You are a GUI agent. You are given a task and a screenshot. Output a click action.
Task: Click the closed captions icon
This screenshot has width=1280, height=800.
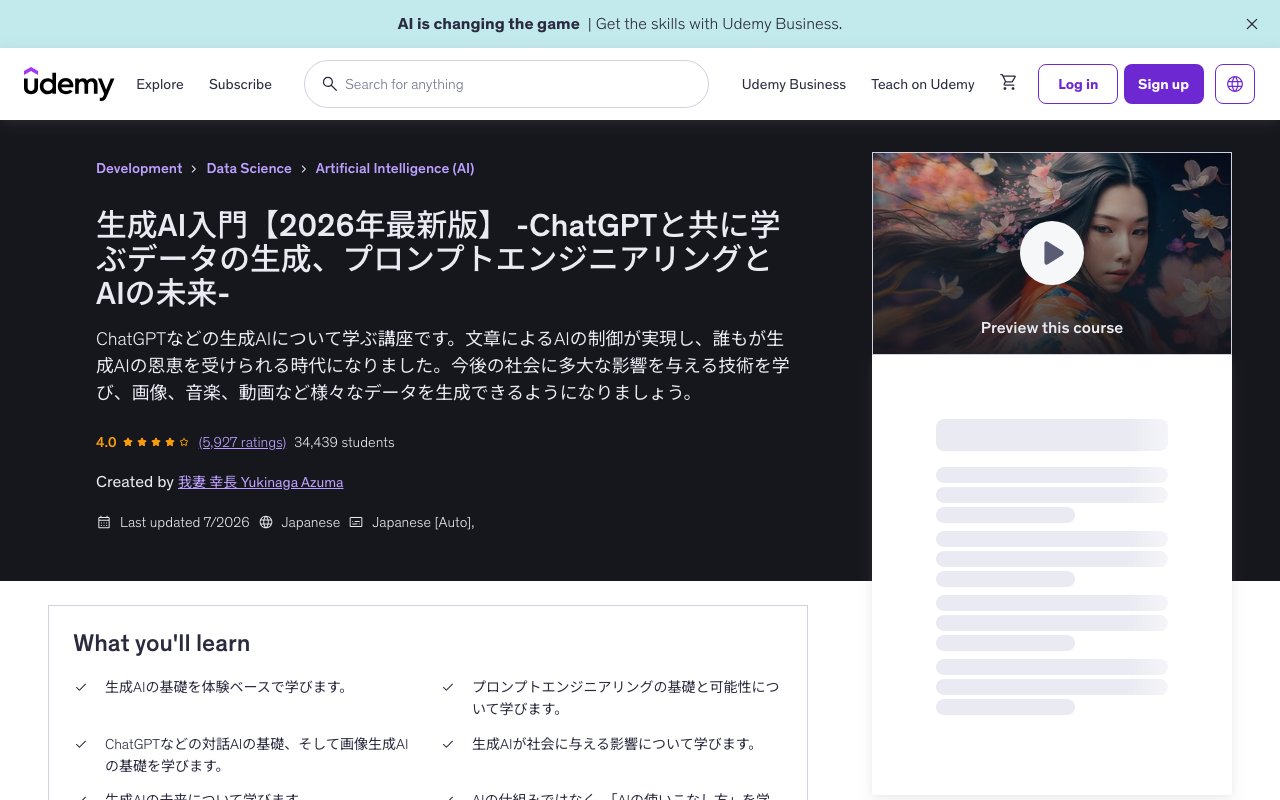(x=356, y=522)
